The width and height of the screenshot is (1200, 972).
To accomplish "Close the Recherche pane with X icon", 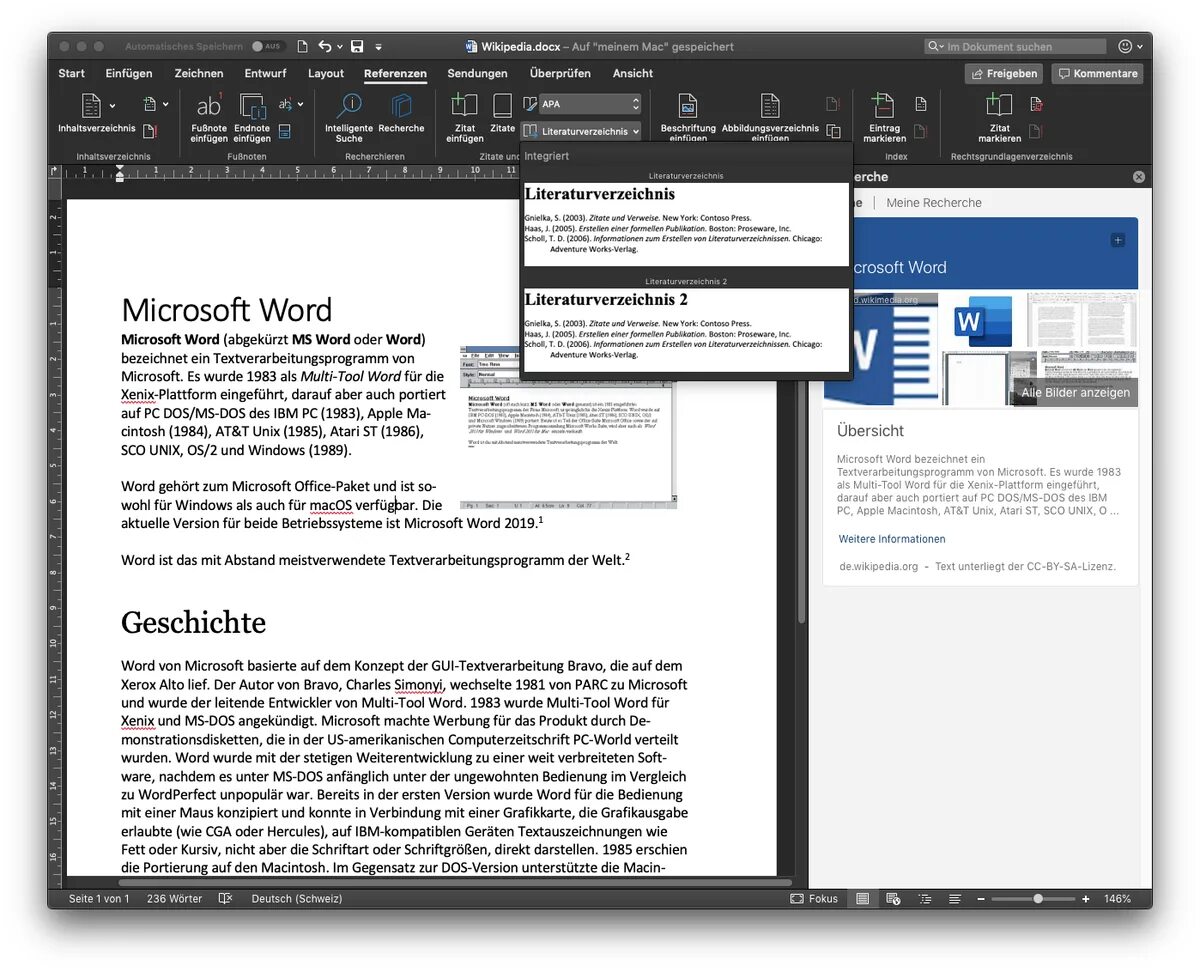I will point(1138,177).
